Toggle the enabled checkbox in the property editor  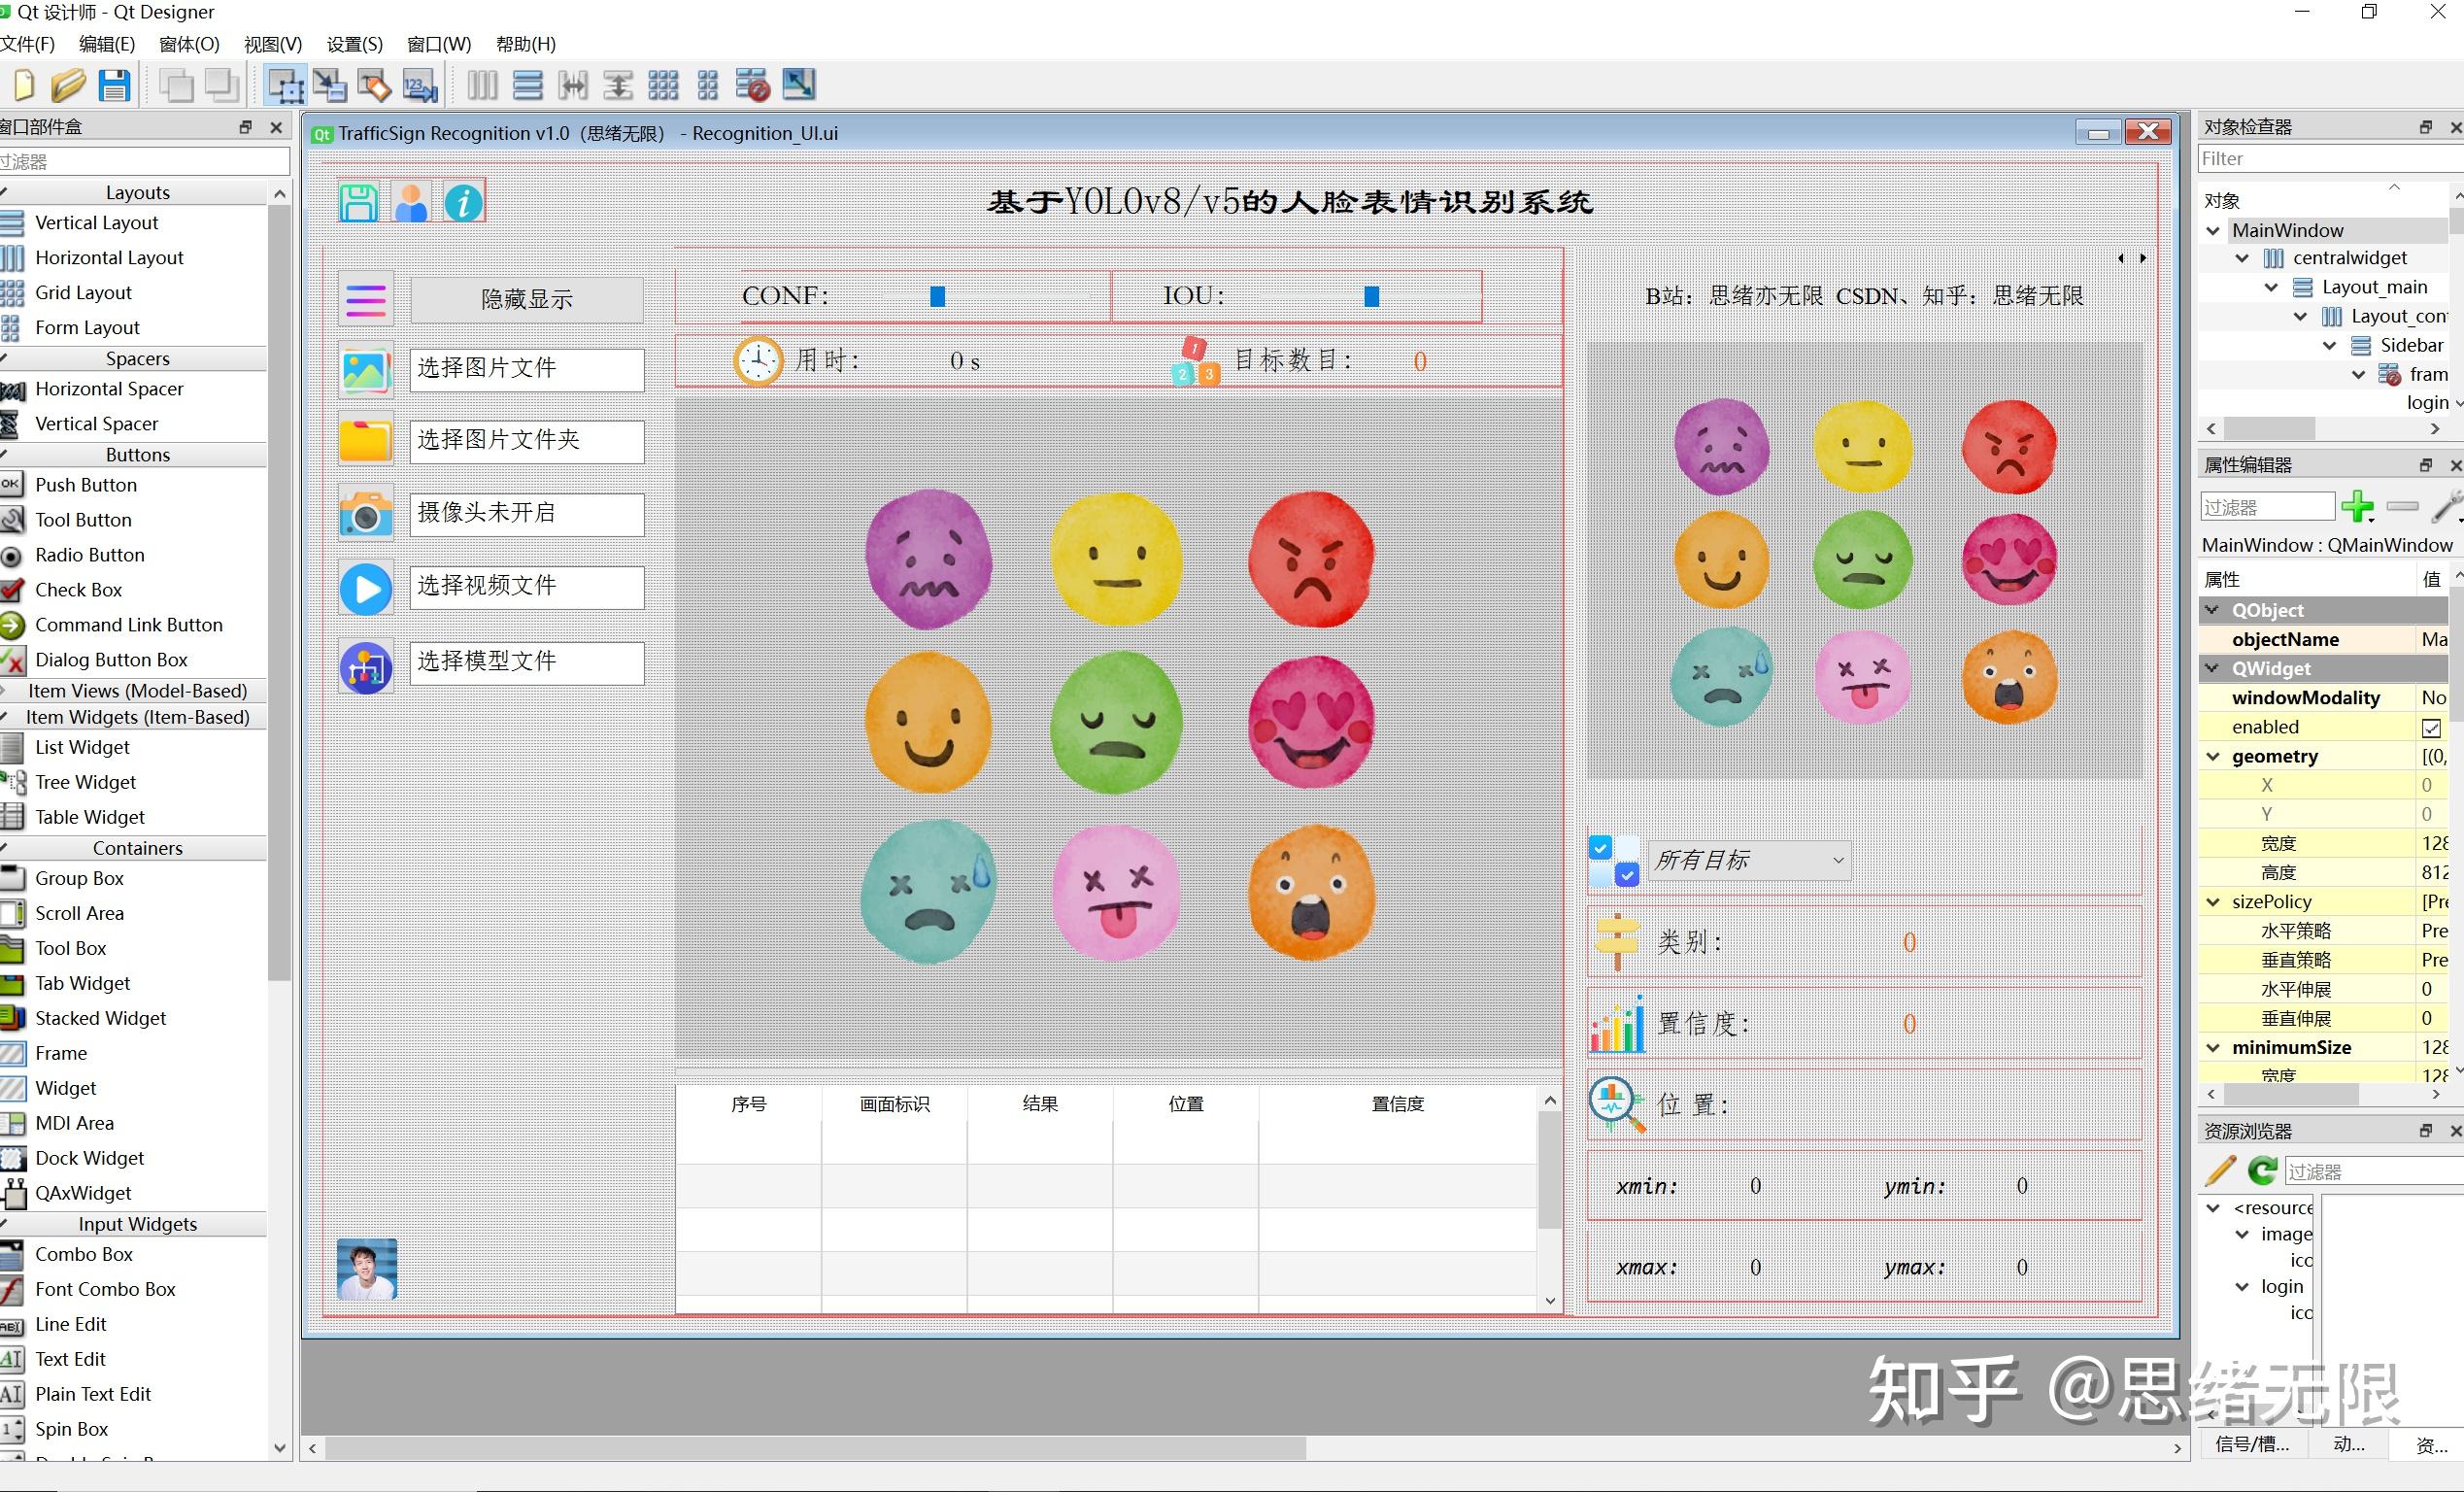2433,727
